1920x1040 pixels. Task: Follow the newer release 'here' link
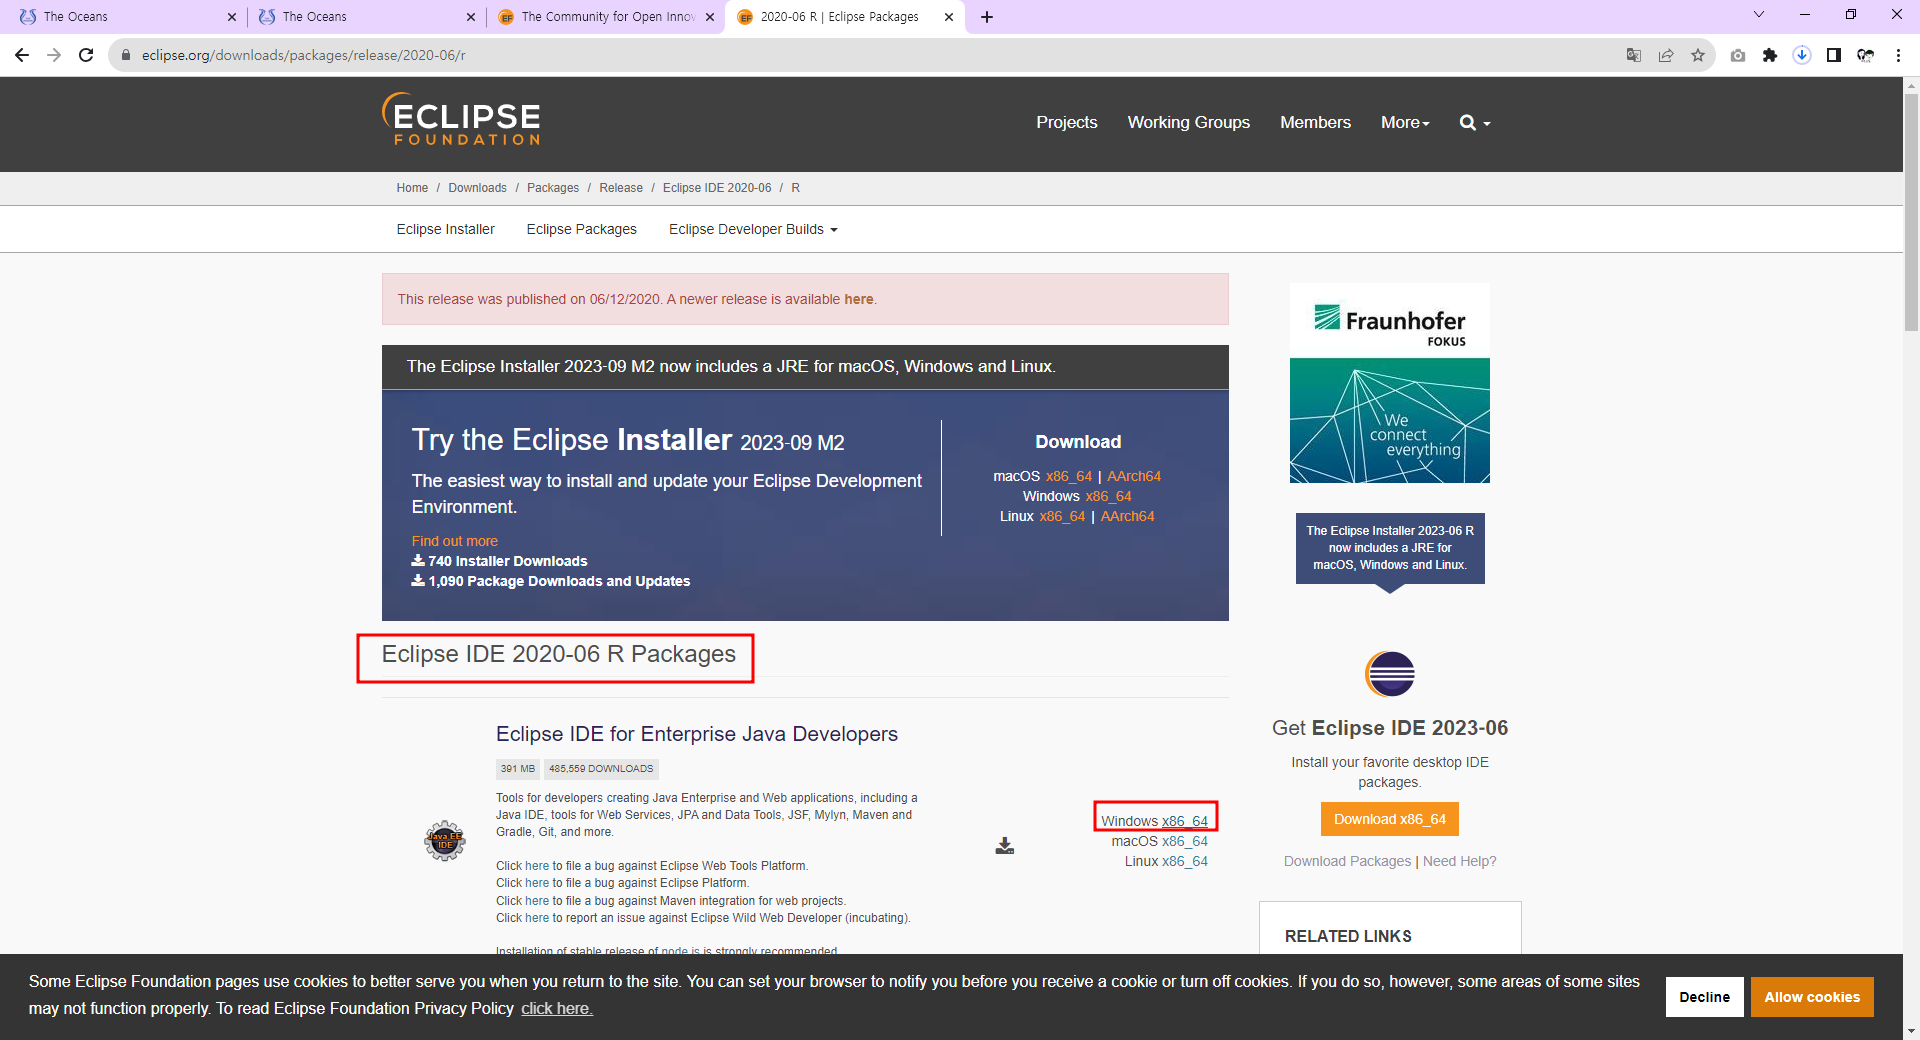click(858, 299)
